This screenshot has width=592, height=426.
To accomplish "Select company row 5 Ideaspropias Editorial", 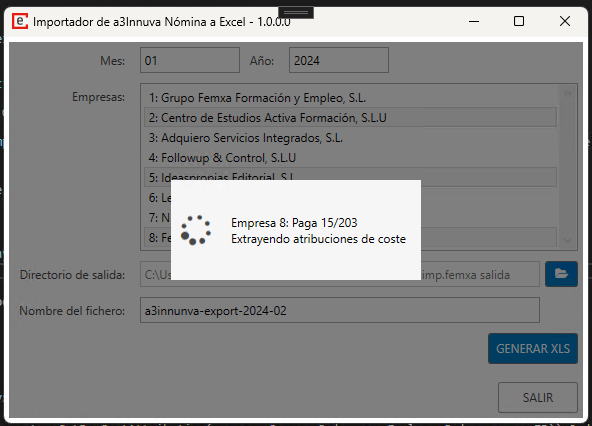I will (350, 177).
